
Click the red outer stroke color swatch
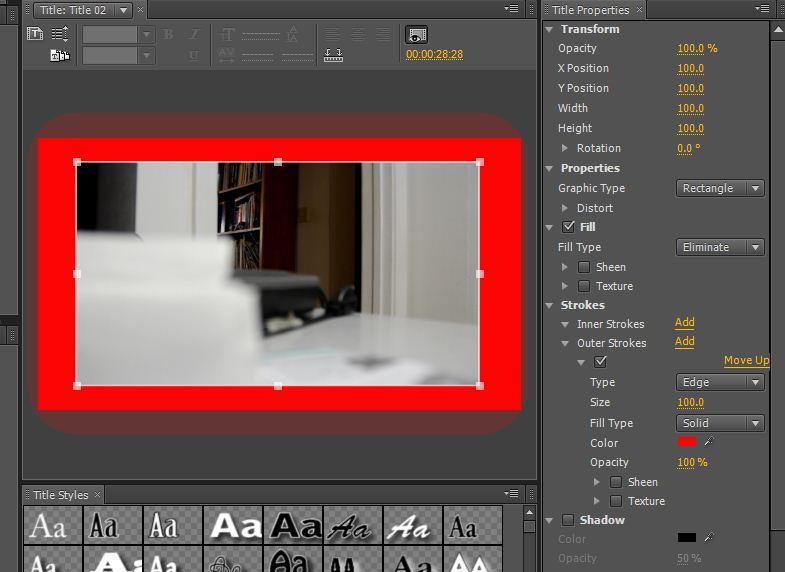[687, 442]
